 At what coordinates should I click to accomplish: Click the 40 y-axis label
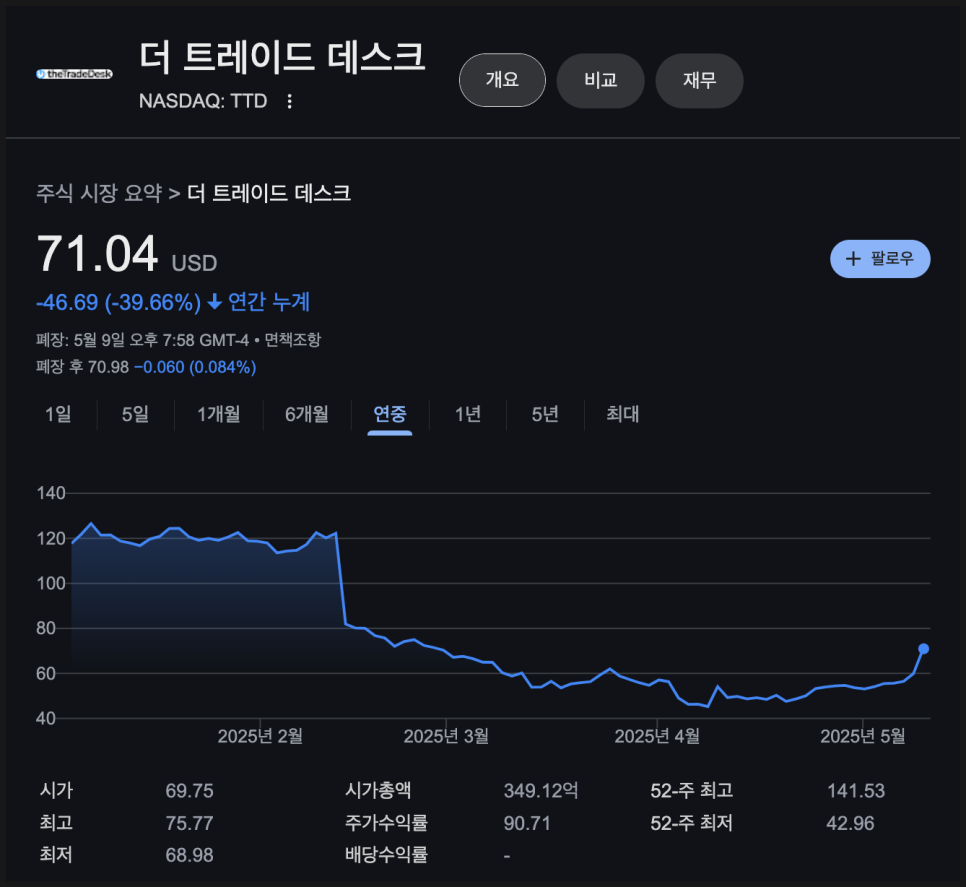46,719
